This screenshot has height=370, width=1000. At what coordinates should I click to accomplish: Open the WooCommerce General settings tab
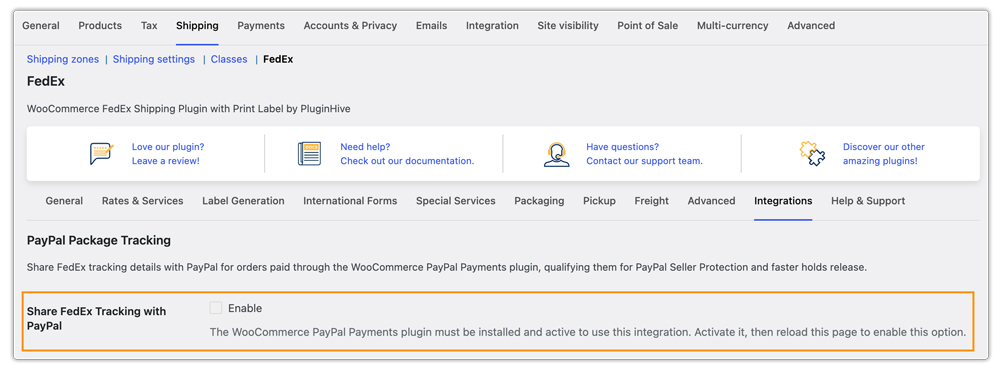click(x=41, y=26)
